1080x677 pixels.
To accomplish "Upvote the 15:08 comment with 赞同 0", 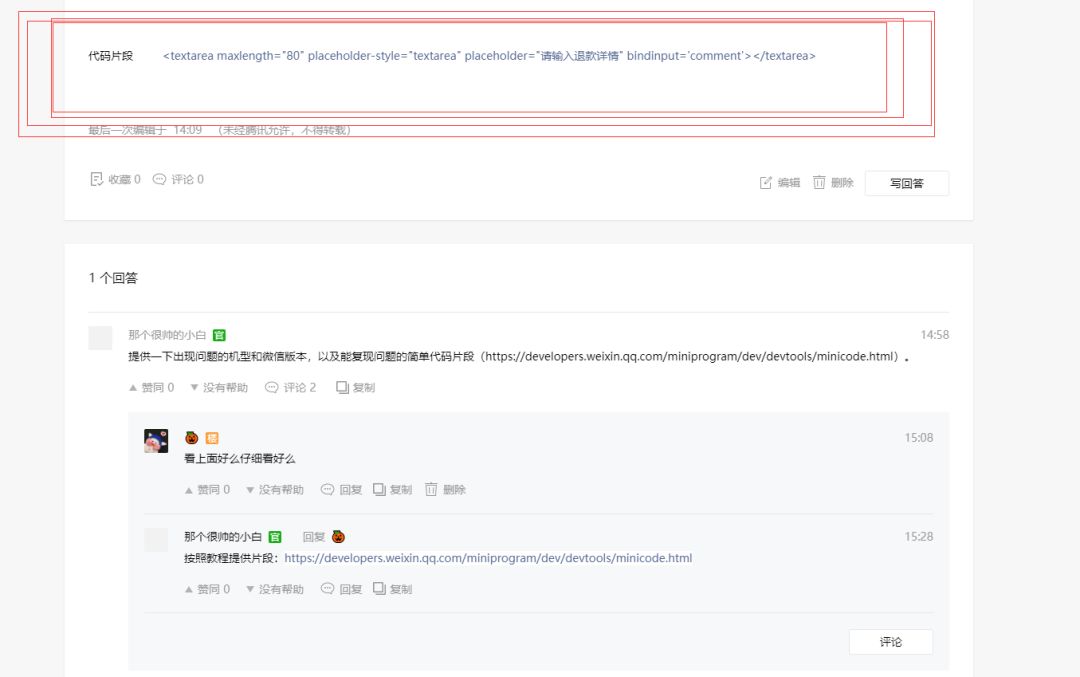I will coord(207,490).
